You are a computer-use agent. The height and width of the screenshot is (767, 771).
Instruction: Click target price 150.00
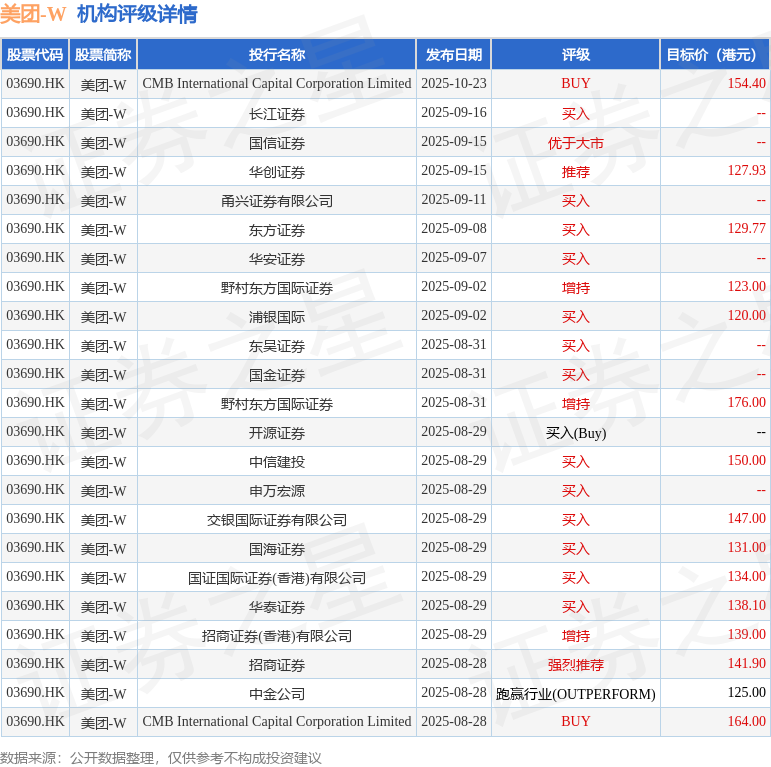(746, 460)
